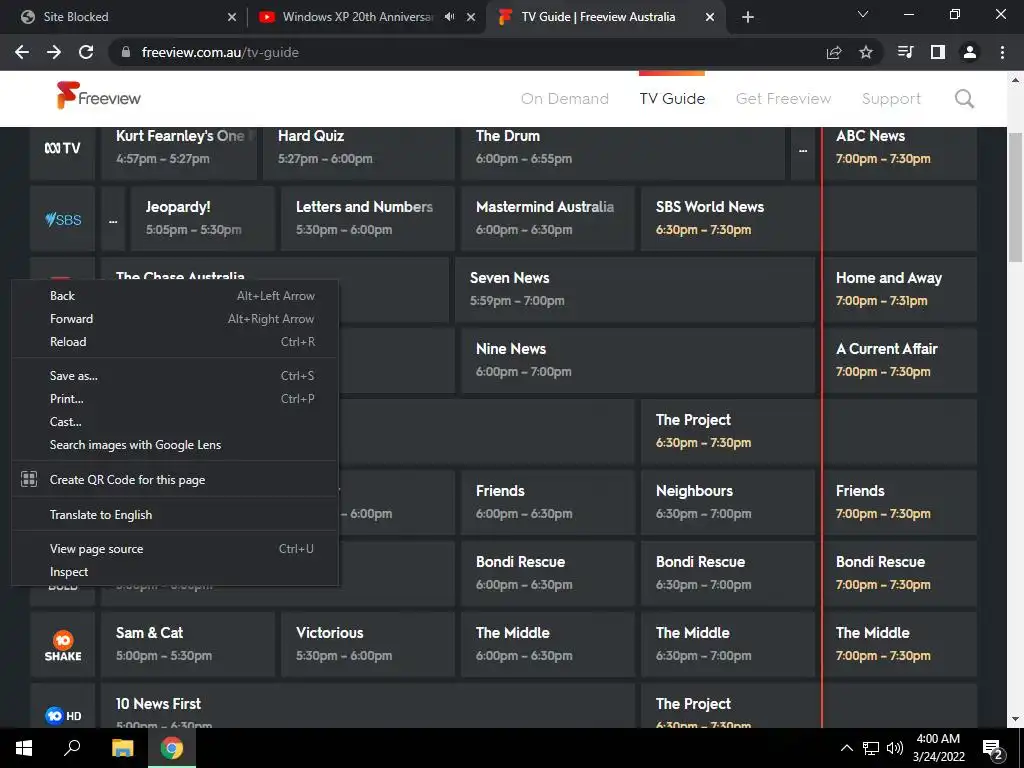Open The Drum program tile

coord(623,153)
